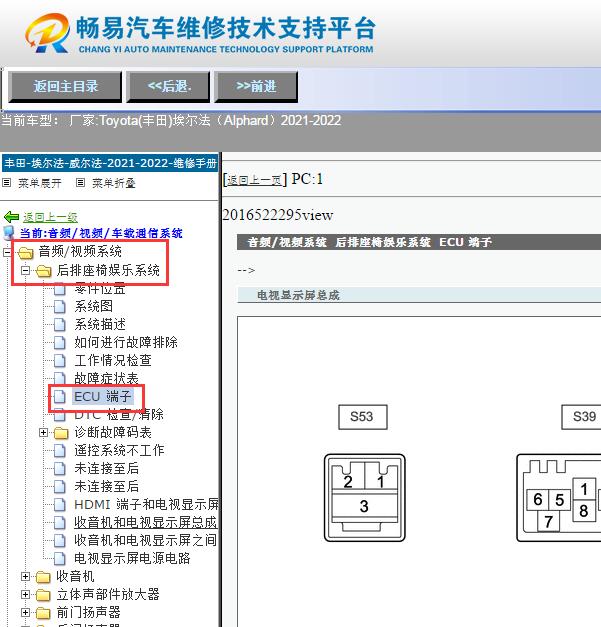
Task: Click the S39 connector pin diagram
Action: pos(559,498)
